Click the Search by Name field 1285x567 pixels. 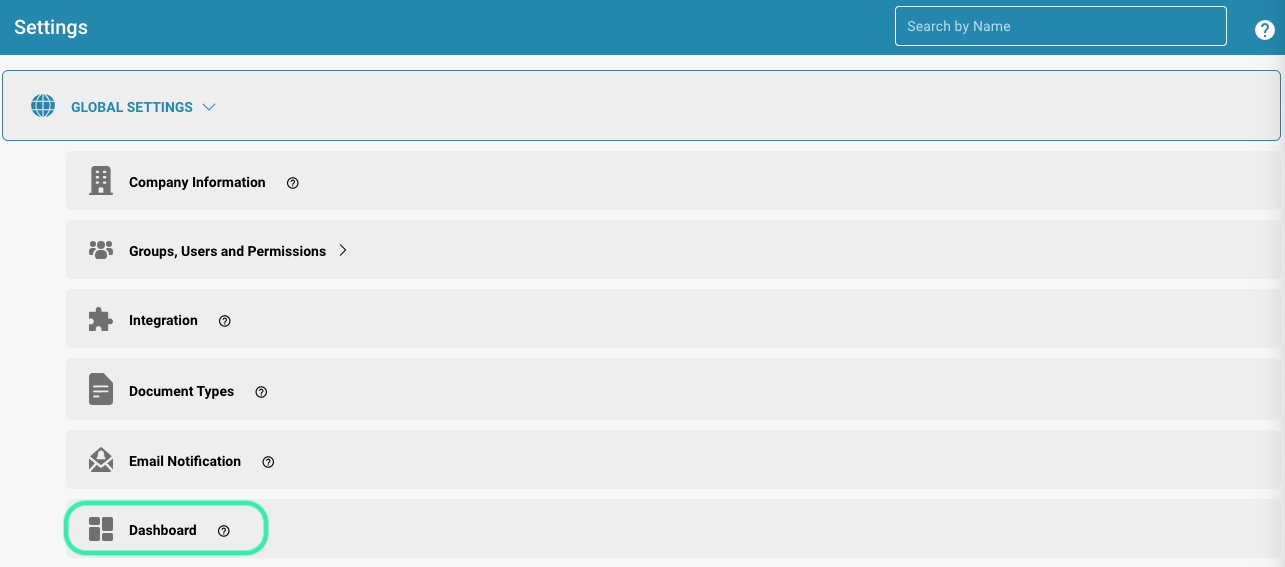(x=1060, y=26)
